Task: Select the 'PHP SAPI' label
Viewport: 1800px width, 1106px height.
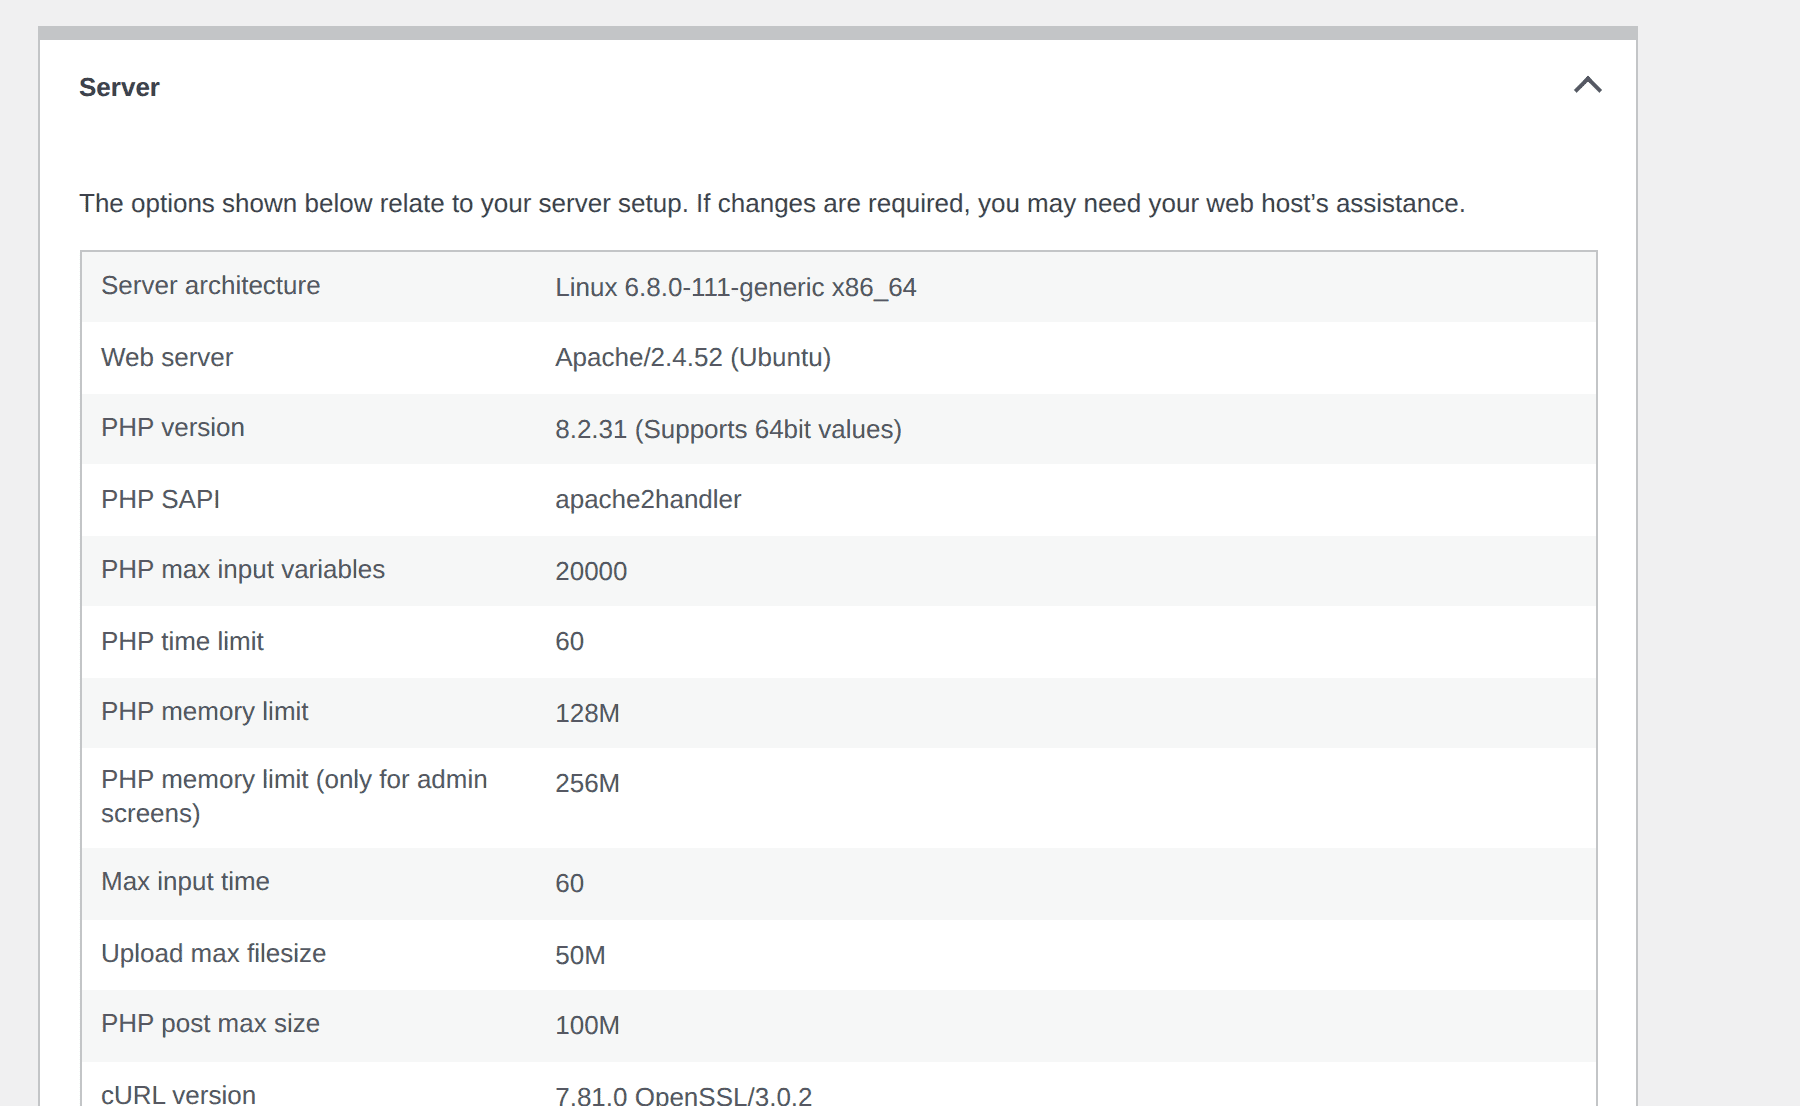Action: pos(161,500)
